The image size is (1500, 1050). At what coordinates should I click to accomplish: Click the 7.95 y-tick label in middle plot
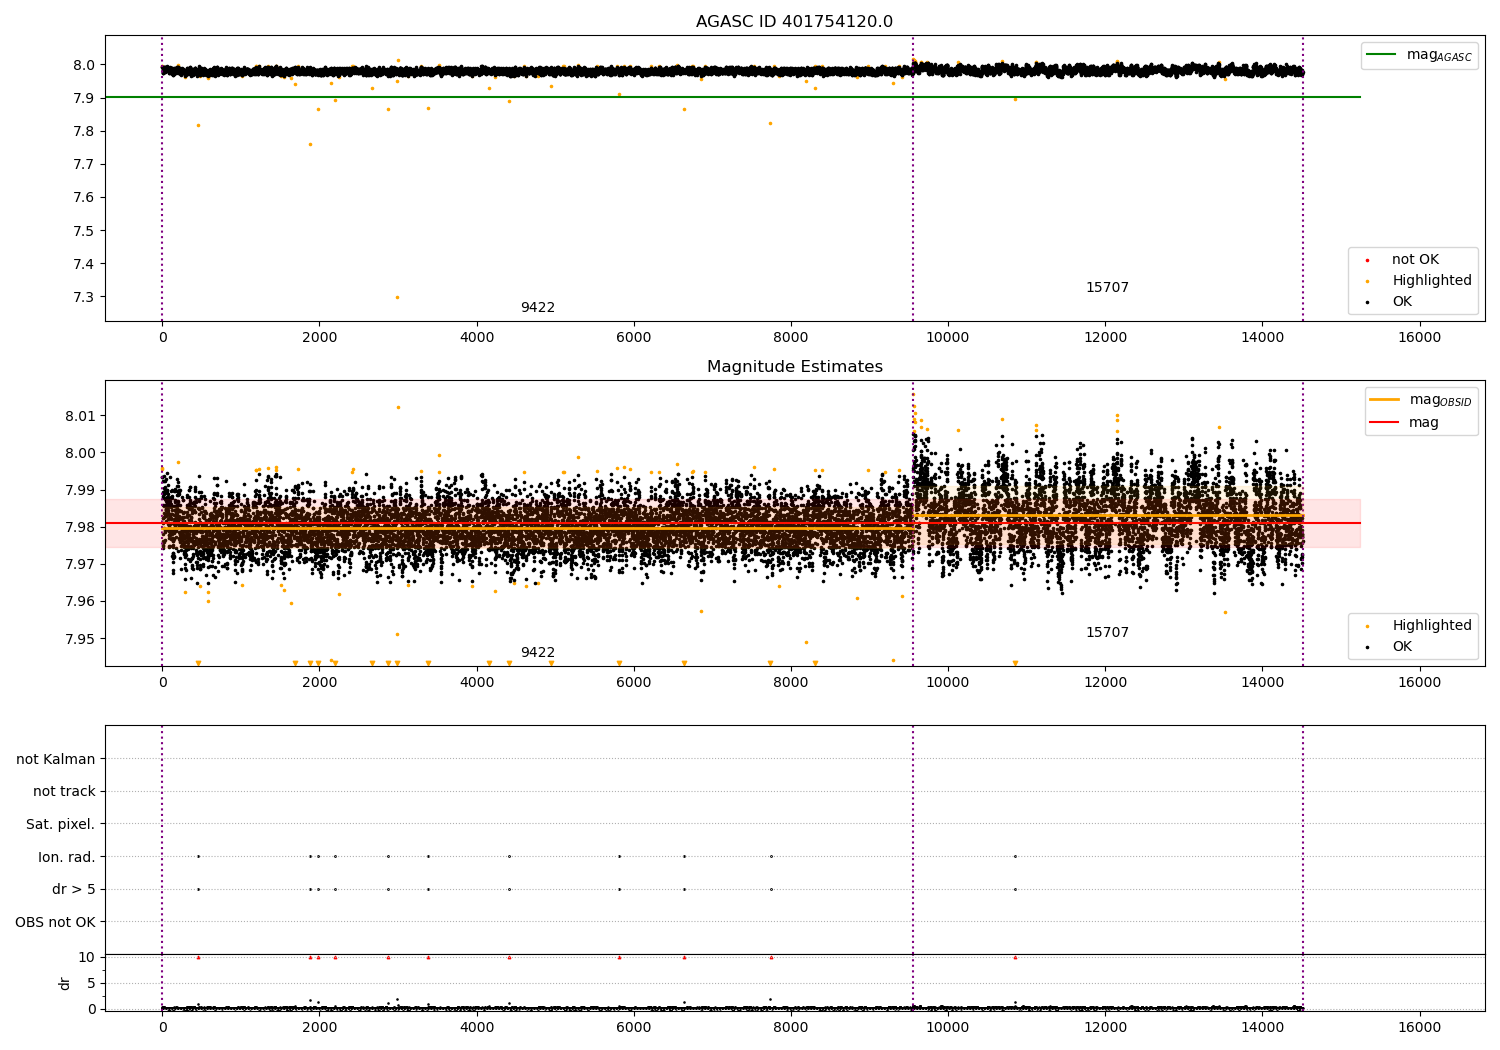tap(81, 639)
